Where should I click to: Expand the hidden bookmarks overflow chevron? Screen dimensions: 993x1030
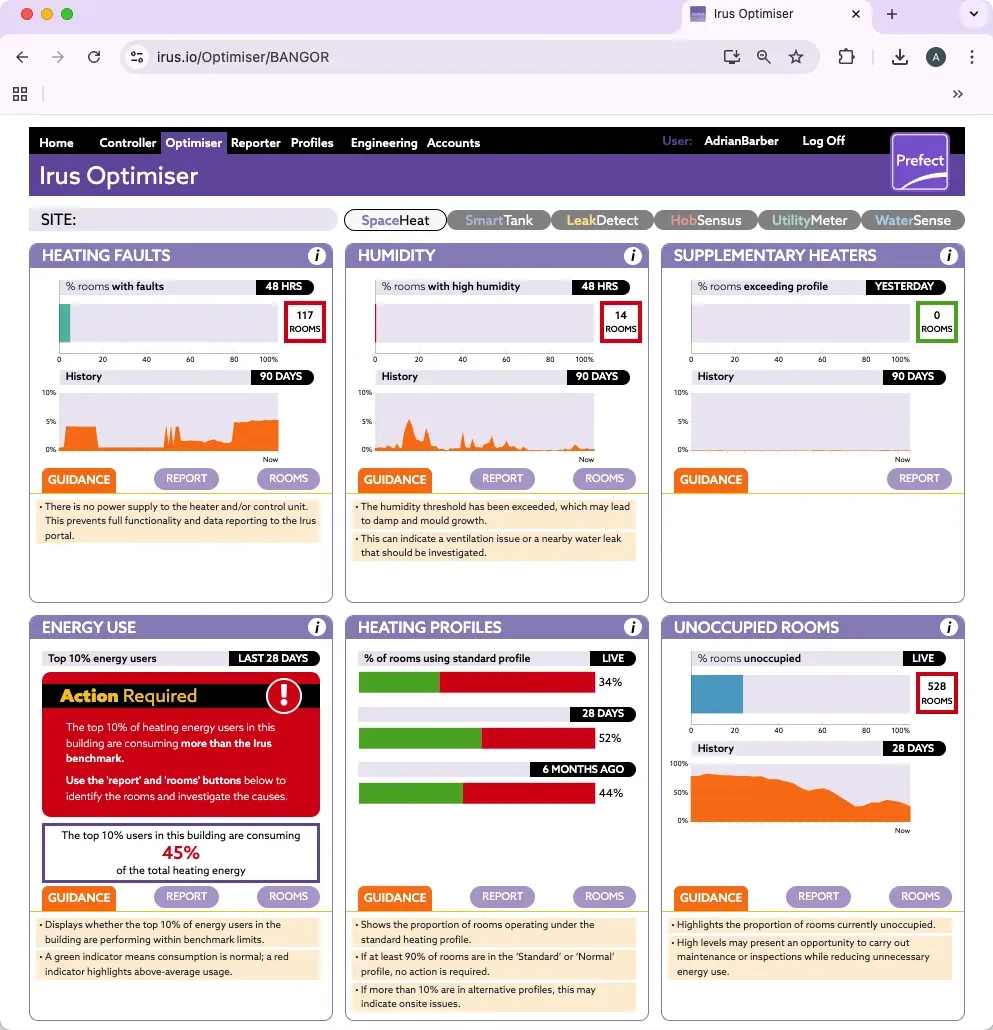[x=957, y=94]
